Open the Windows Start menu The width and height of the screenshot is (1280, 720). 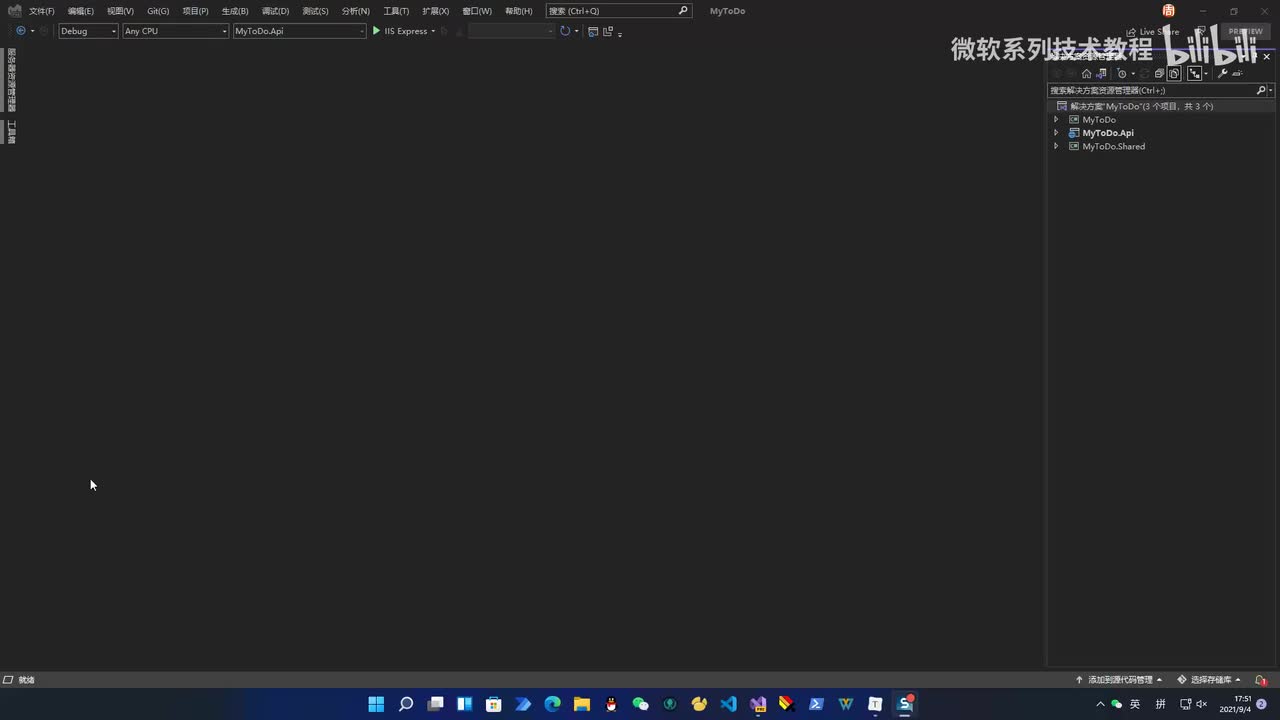(x=376, y=704)
